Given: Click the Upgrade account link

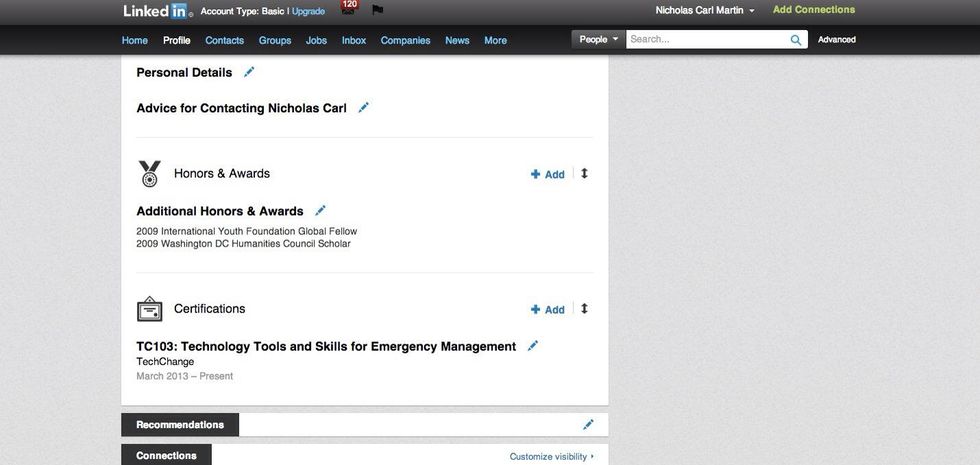Looking at the screenshot, I should point(308,11).
